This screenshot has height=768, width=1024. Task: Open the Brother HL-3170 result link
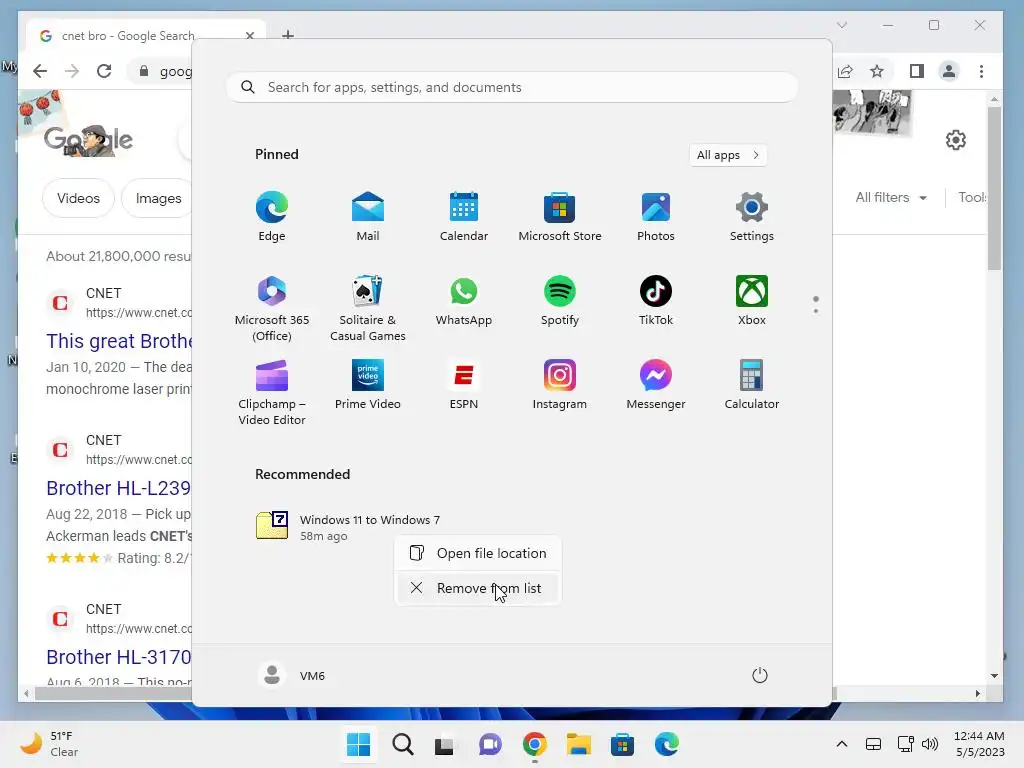point(119,657)
